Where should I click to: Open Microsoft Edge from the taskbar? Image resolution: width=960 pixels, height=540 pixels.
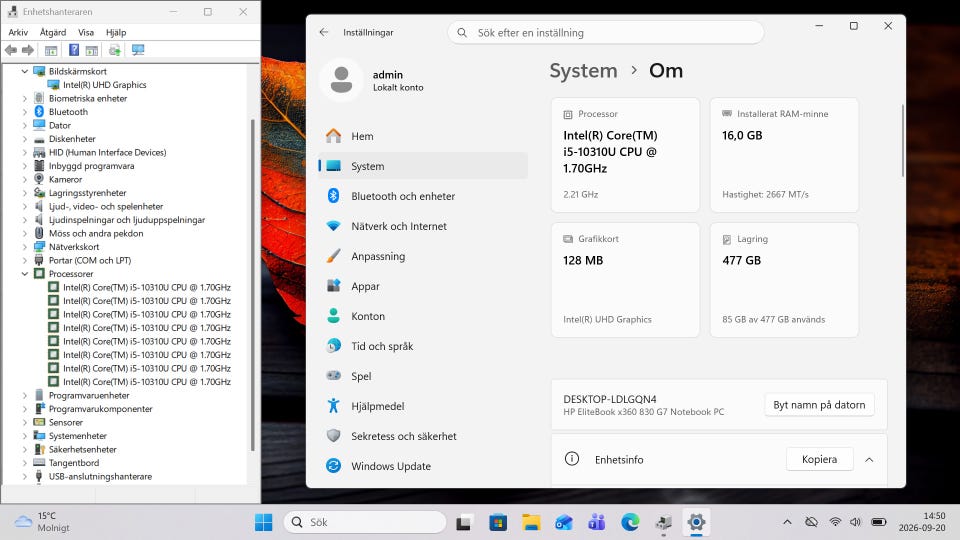coord(630,522)
